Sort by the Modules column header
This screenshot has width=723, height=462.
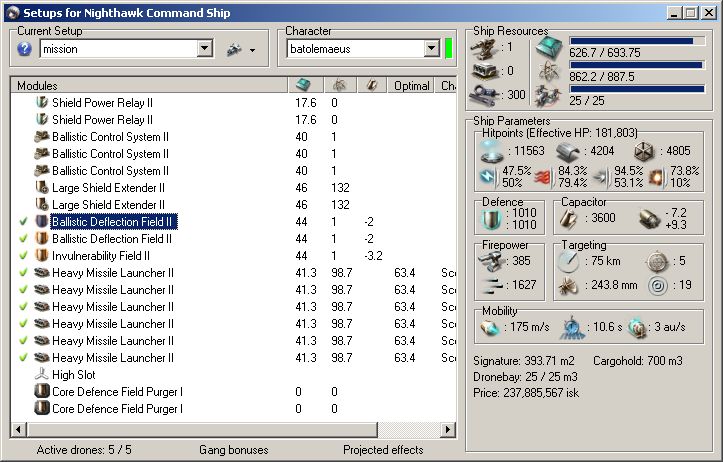(149, 85)
